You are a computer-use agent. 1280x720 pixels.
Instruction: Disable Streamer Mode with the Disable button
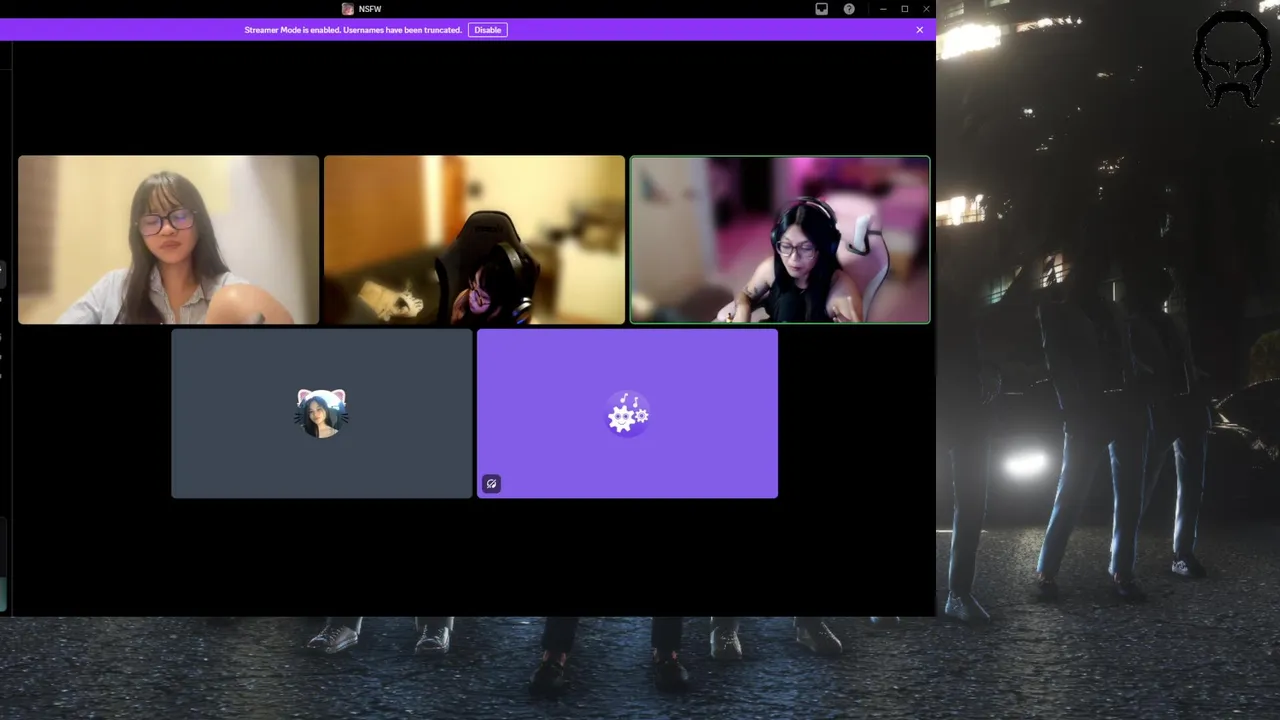point(487,30)
